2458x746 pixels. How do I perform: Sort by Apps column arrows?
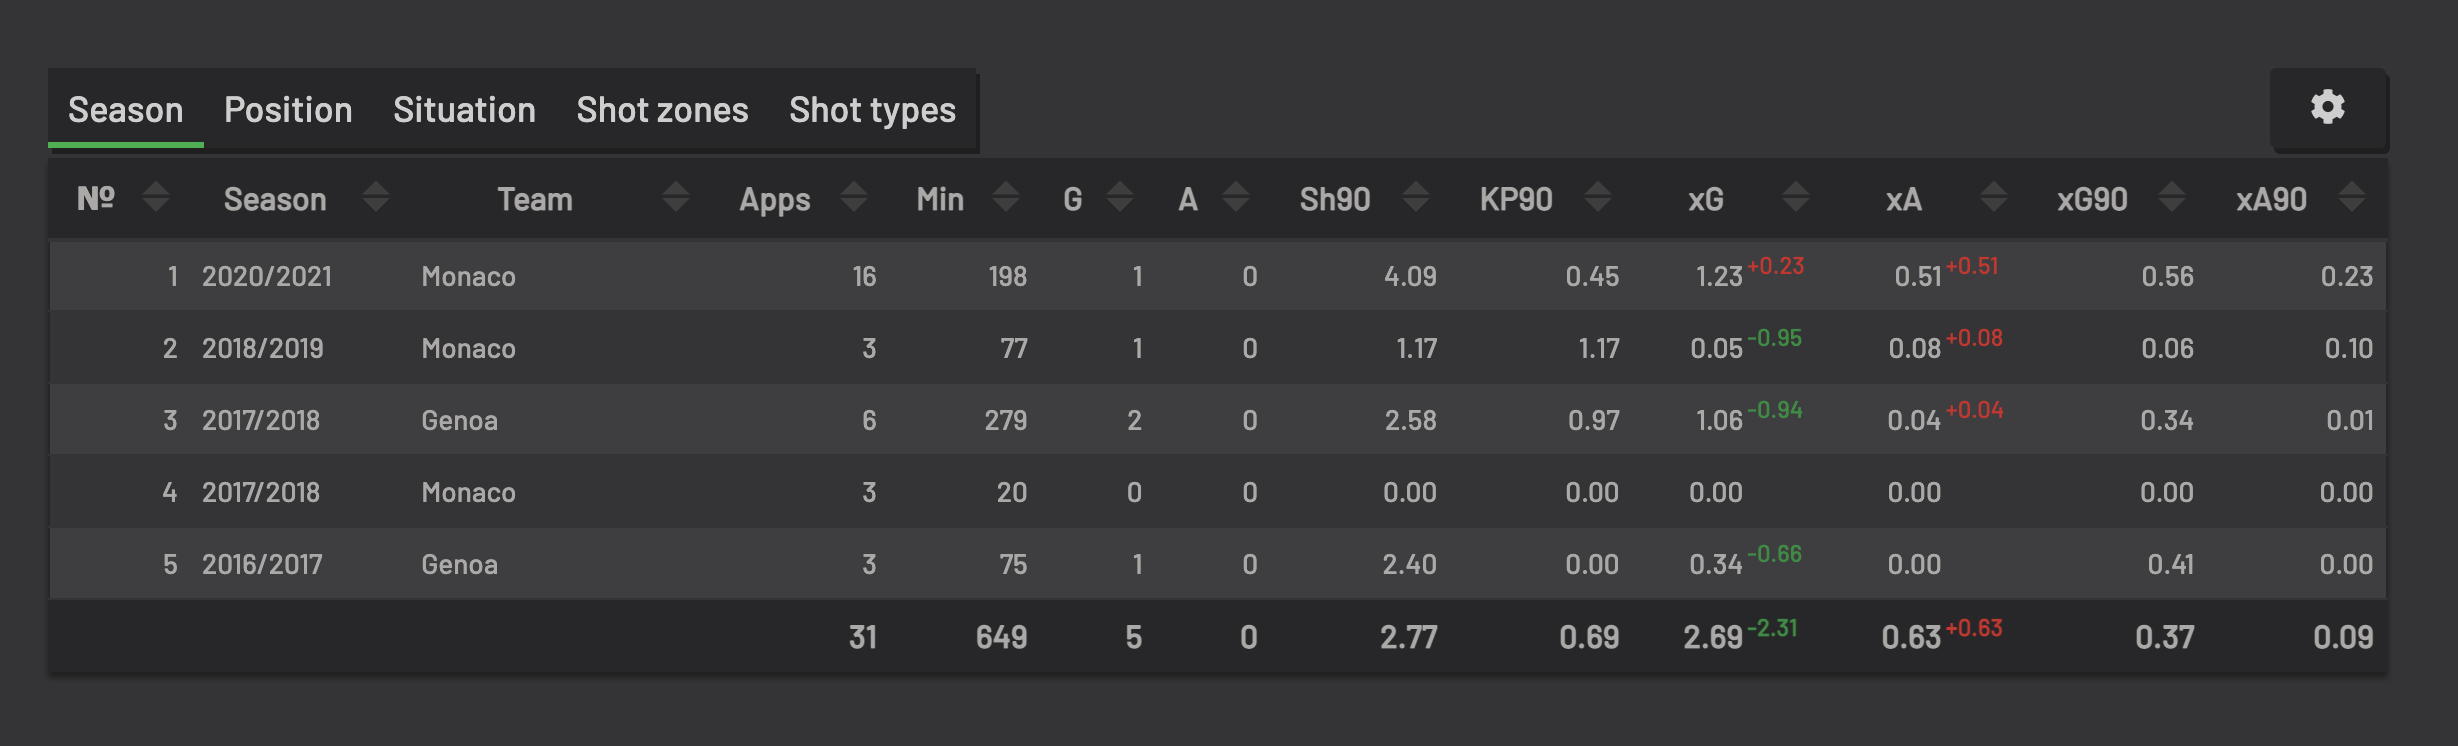853,197
